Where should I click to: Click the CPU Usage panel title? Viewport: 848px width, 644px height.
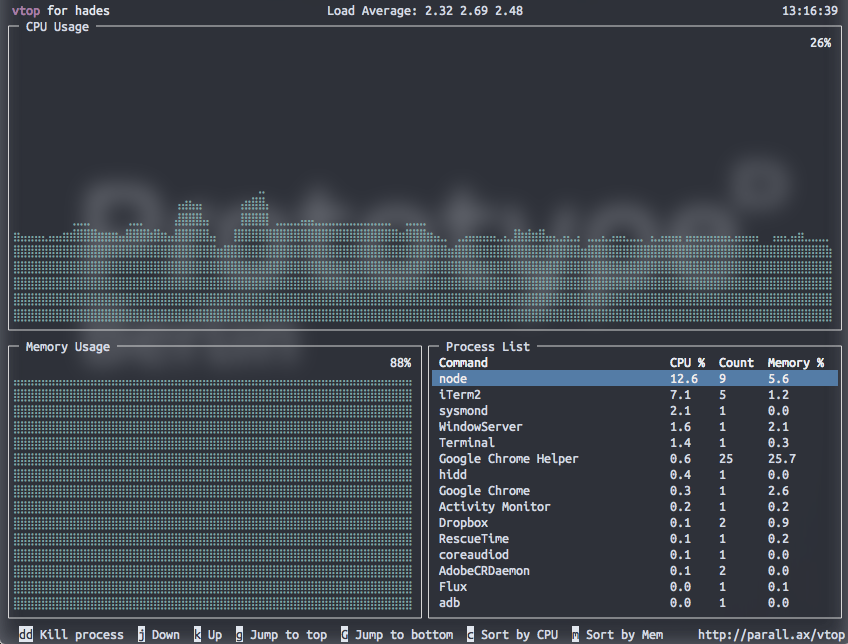coord(57,27)
